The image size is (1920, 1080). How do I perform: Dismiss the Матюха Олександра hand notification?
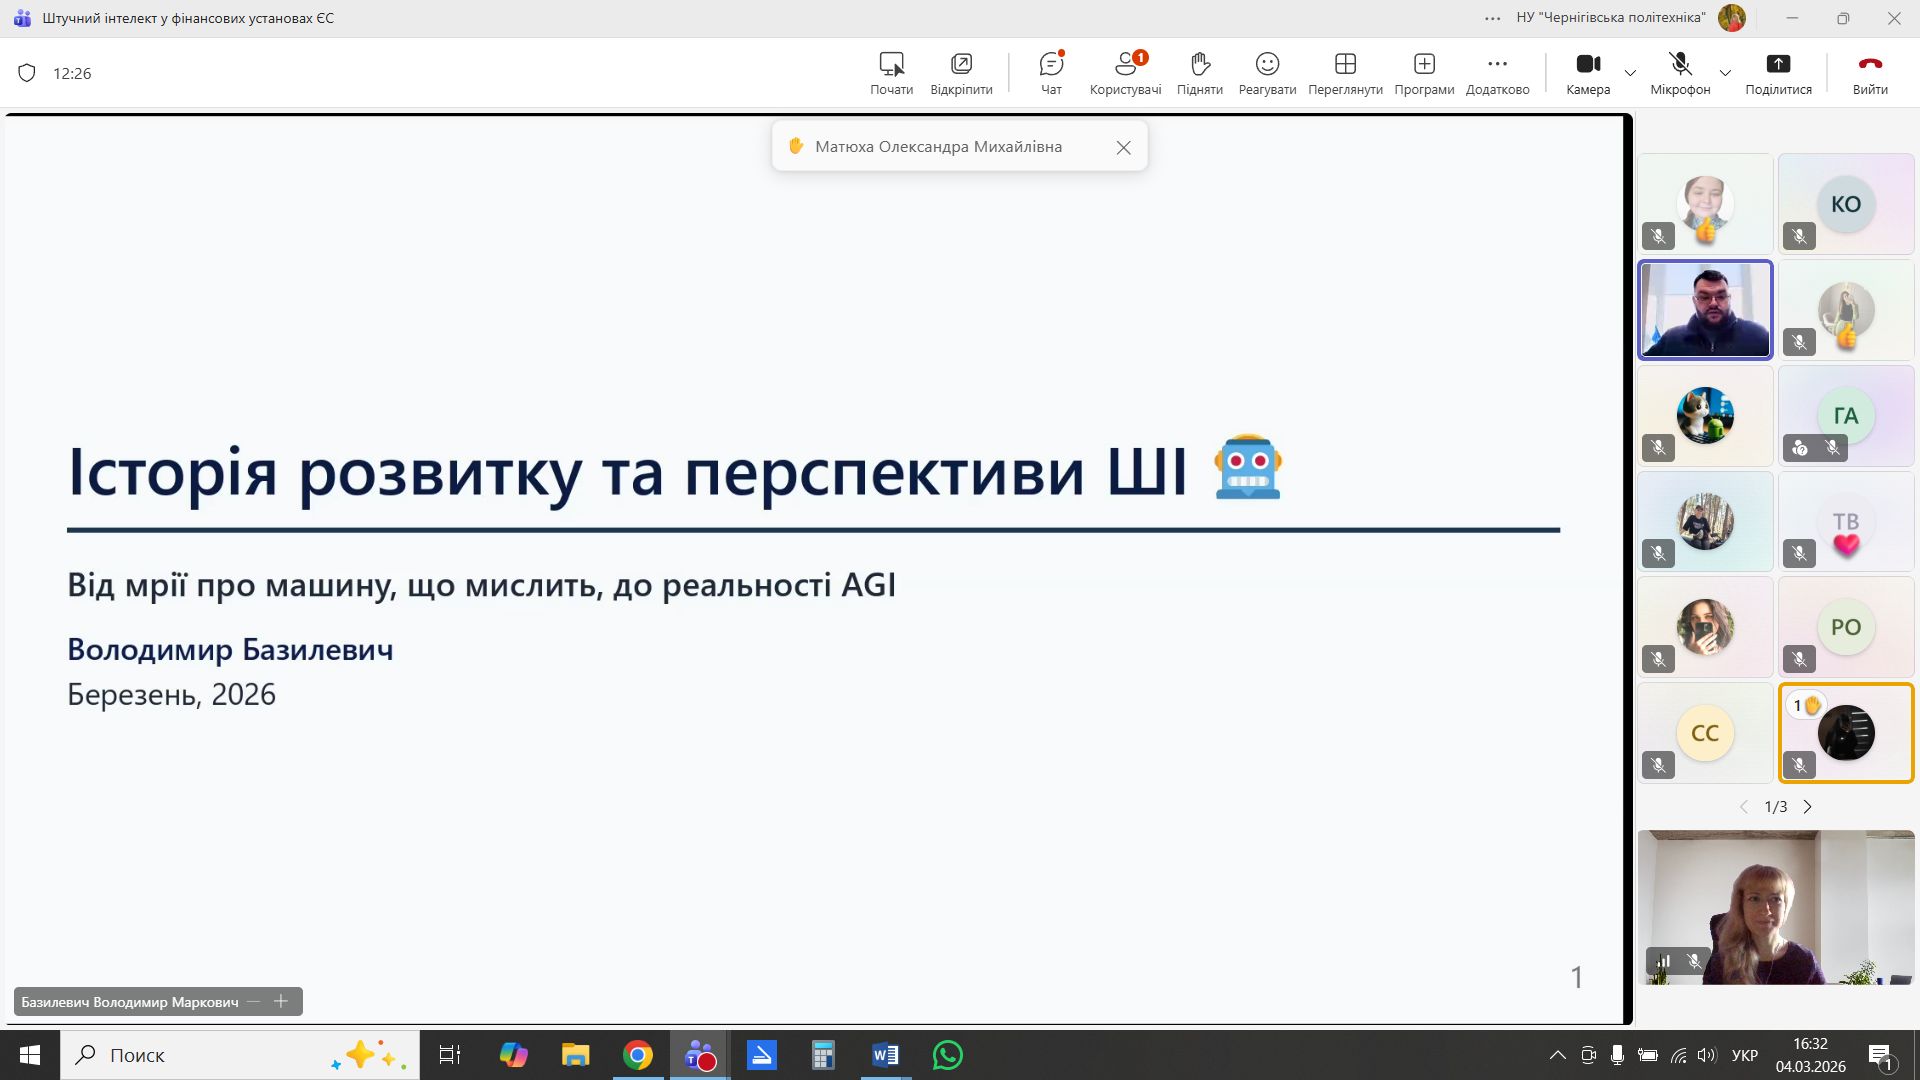coord(1123,146)
